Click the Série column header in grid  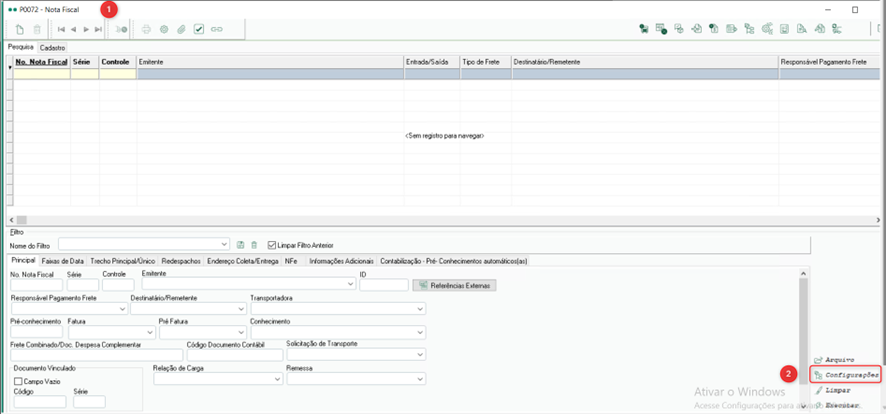coord(85,62)
